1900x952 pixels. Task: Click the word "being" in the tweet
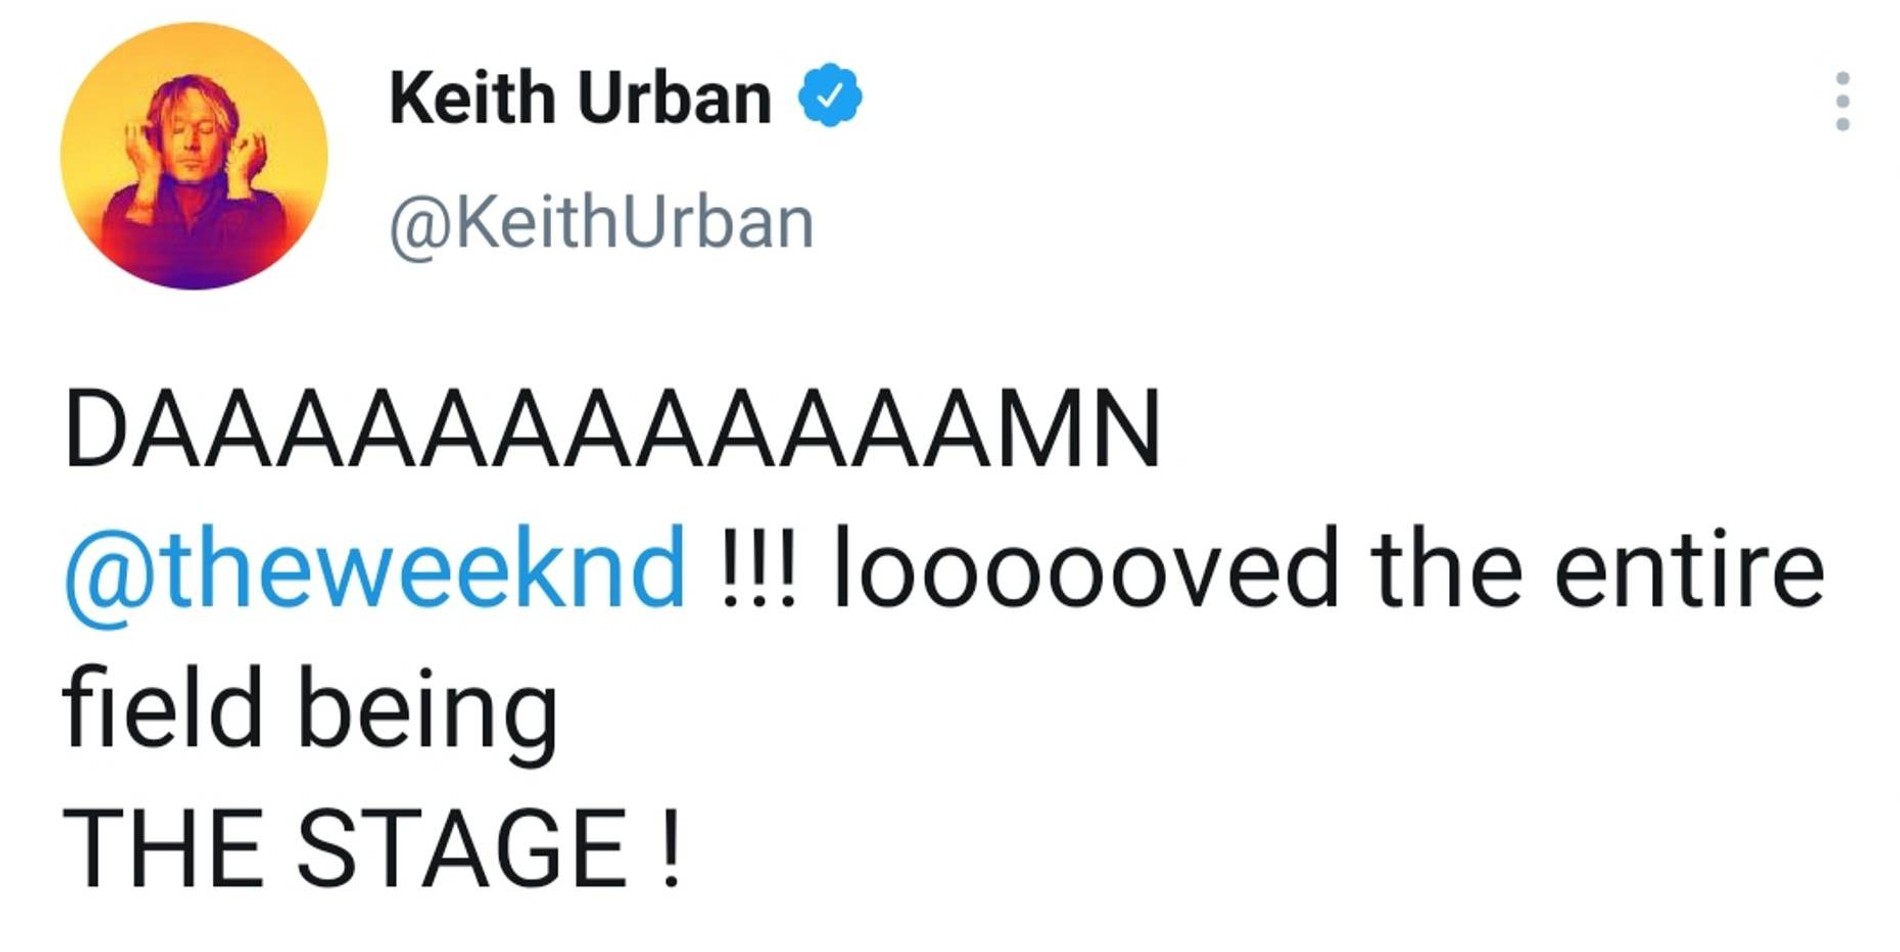pos(428,712)
